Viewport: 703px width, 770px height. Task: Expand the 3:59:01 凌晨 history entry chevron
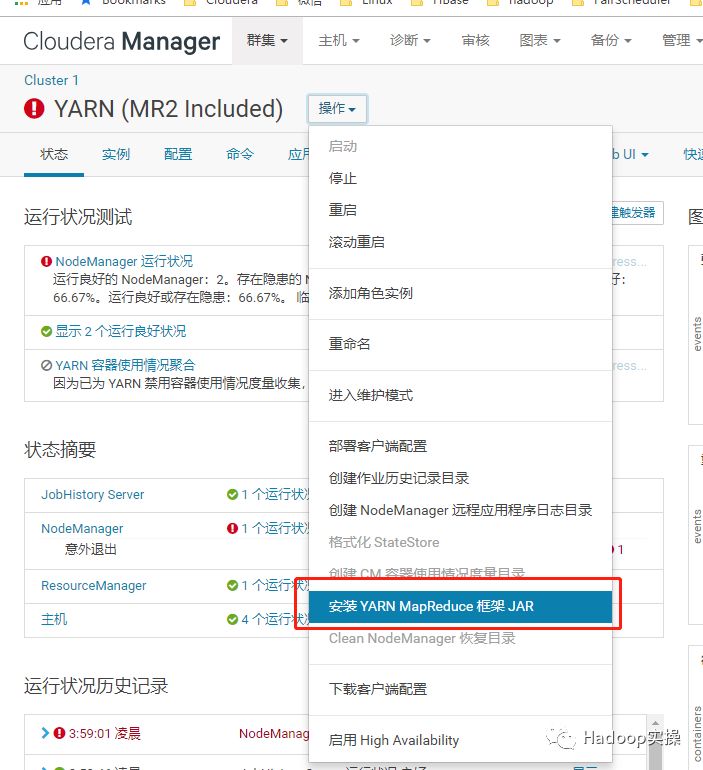pos(45,733)
